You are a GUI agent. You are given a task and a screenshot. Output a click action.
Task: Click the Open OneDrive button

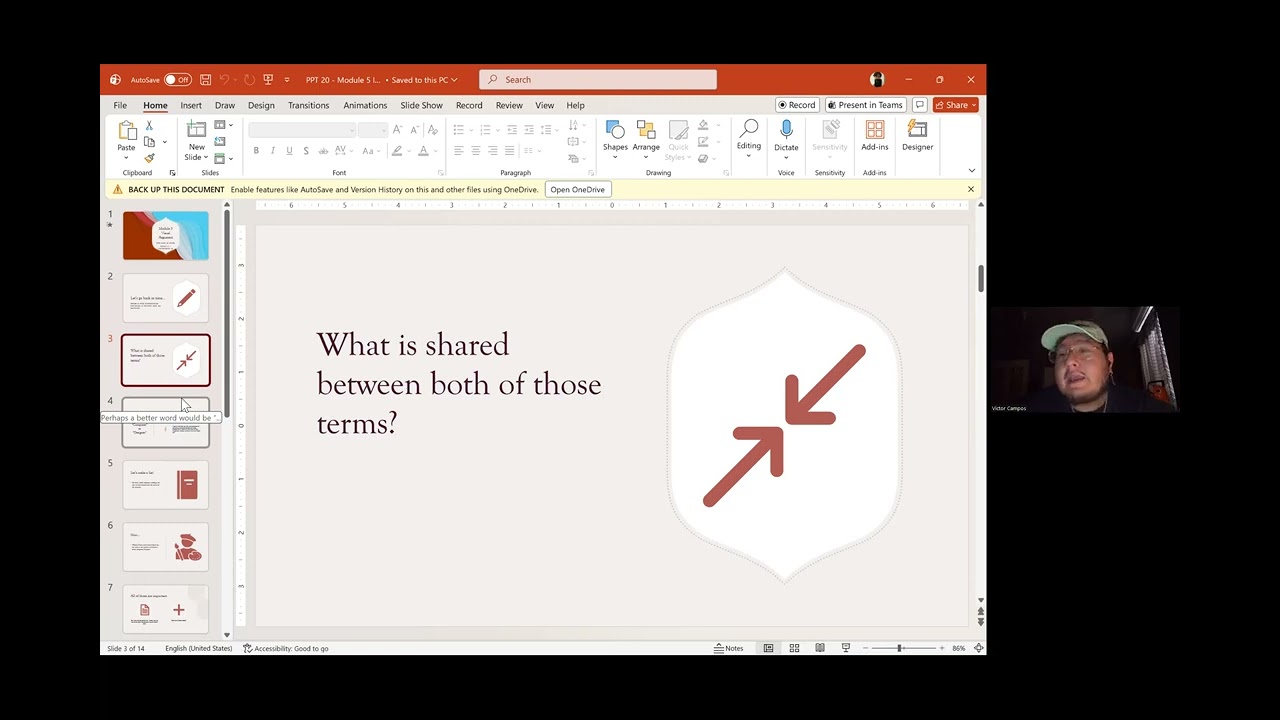[x=577, y=189]
